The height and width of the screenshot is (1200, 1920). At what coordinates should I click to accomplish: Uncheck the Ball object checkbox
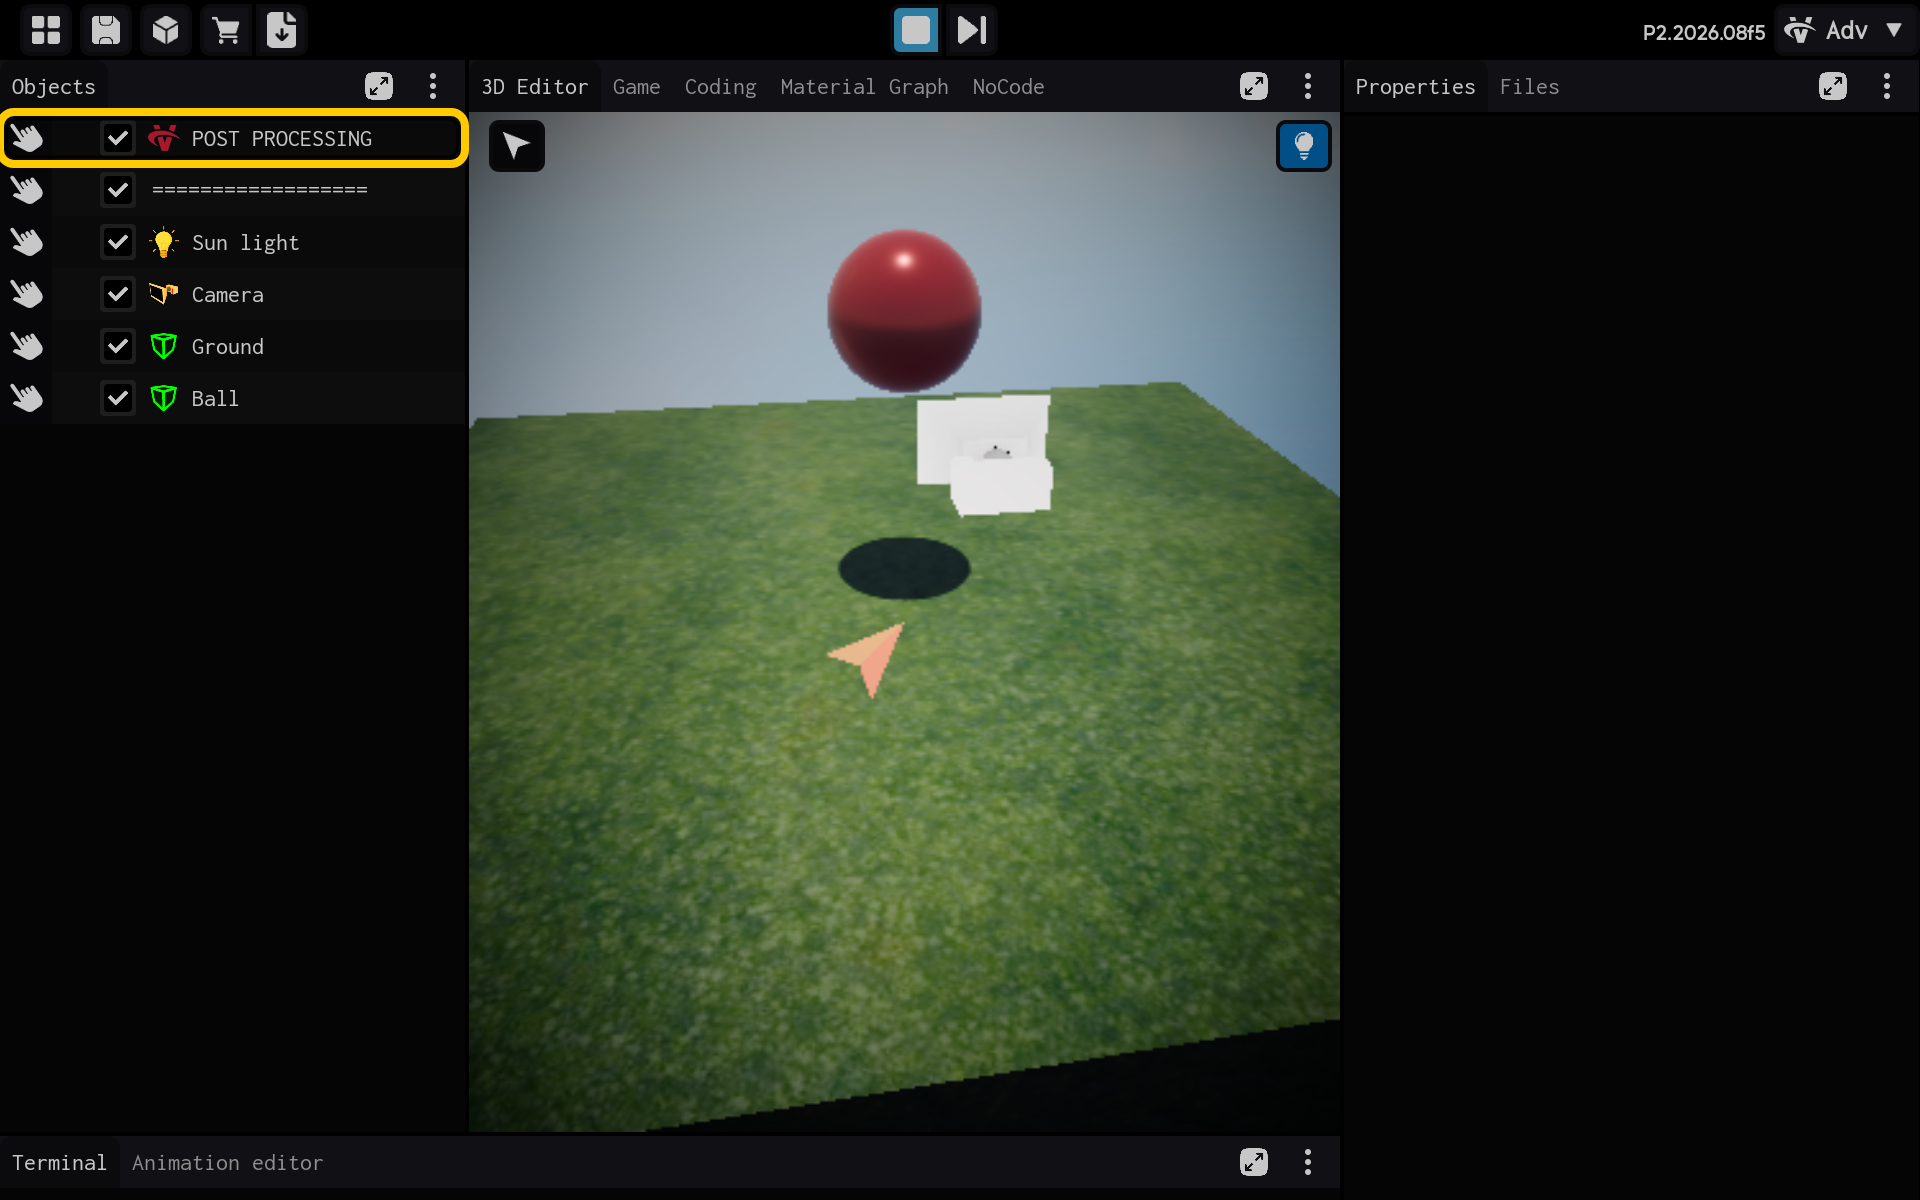[x=118, y=398]
